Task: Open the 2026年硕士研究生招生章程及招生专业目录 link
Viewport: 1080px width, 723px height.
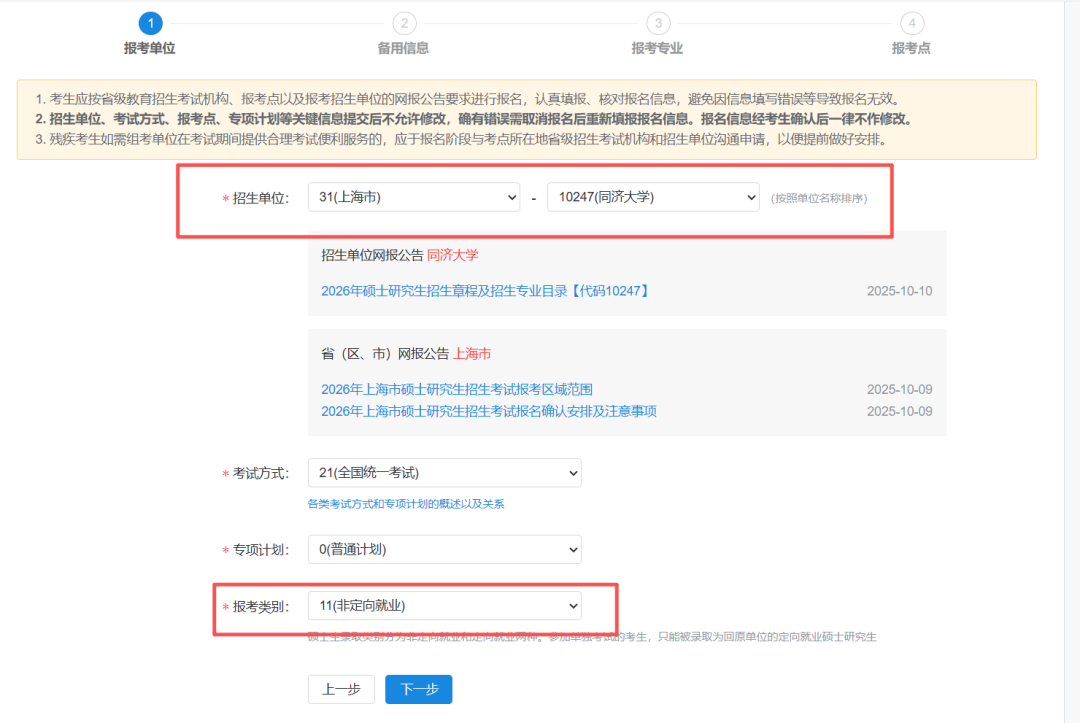Action: point(486,291)
